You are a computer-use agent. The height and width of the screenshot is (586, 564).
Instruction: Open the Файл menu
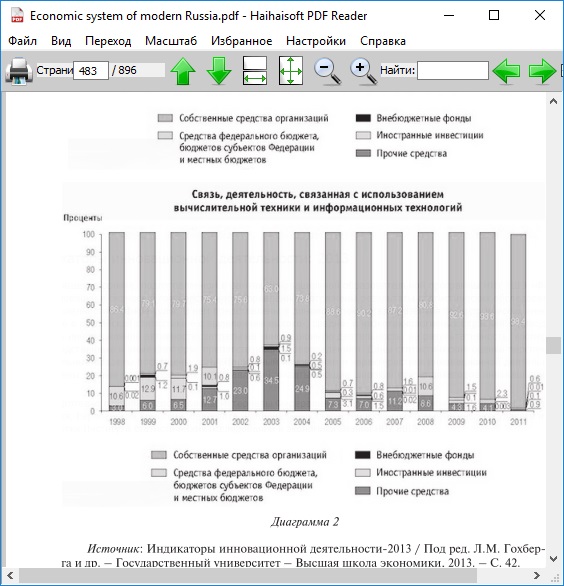click(22, 41)
